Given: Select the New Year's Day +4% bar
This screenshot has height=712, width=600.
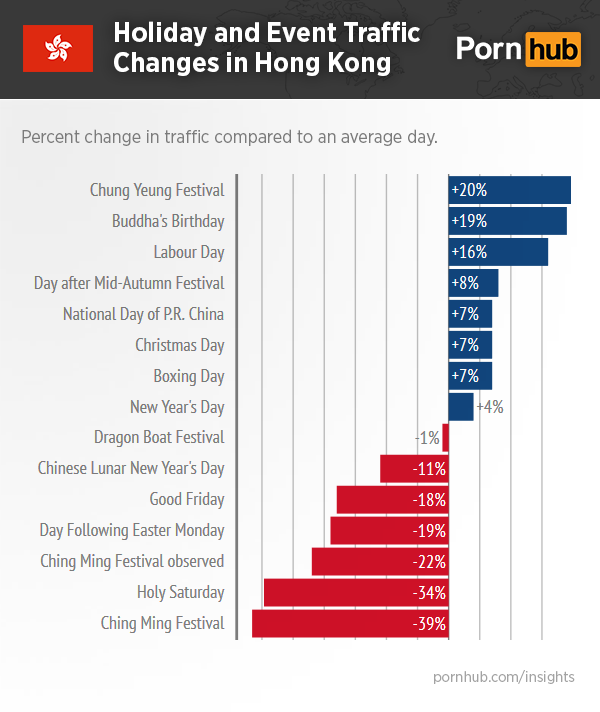Looking at the screenshot, I should (461, 407).
